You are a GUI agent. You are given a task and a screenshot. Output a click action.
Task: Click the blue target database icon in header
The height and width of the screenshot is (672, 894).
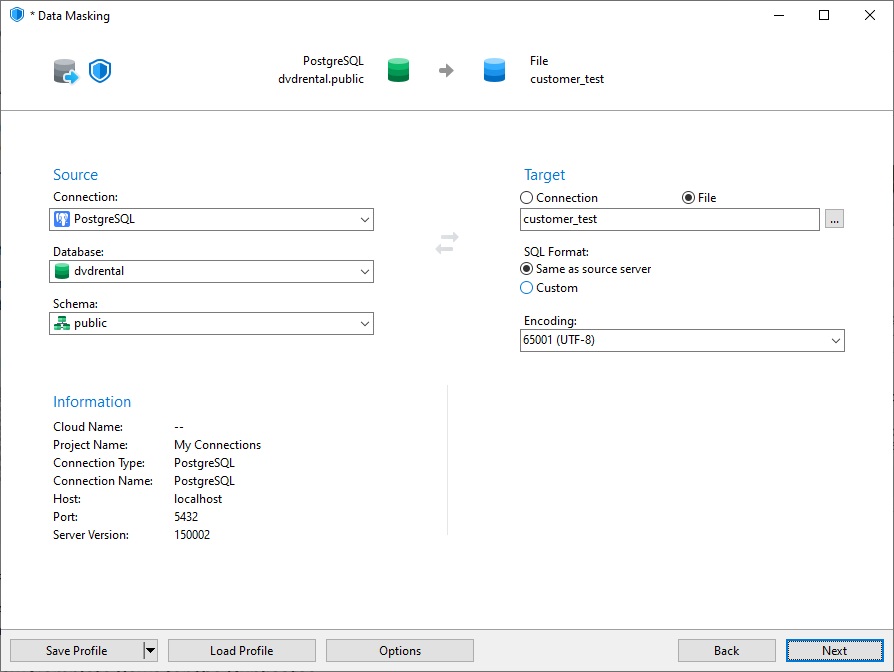[x=494, y=70]
